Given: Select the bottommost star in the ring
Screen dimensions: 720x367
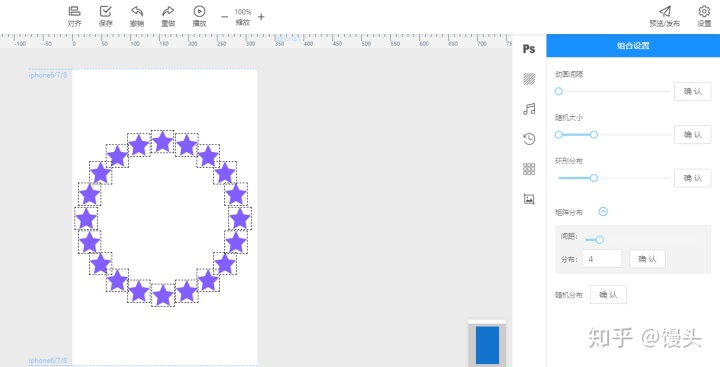Looking at the screenshot, I should tap(163, 295).
